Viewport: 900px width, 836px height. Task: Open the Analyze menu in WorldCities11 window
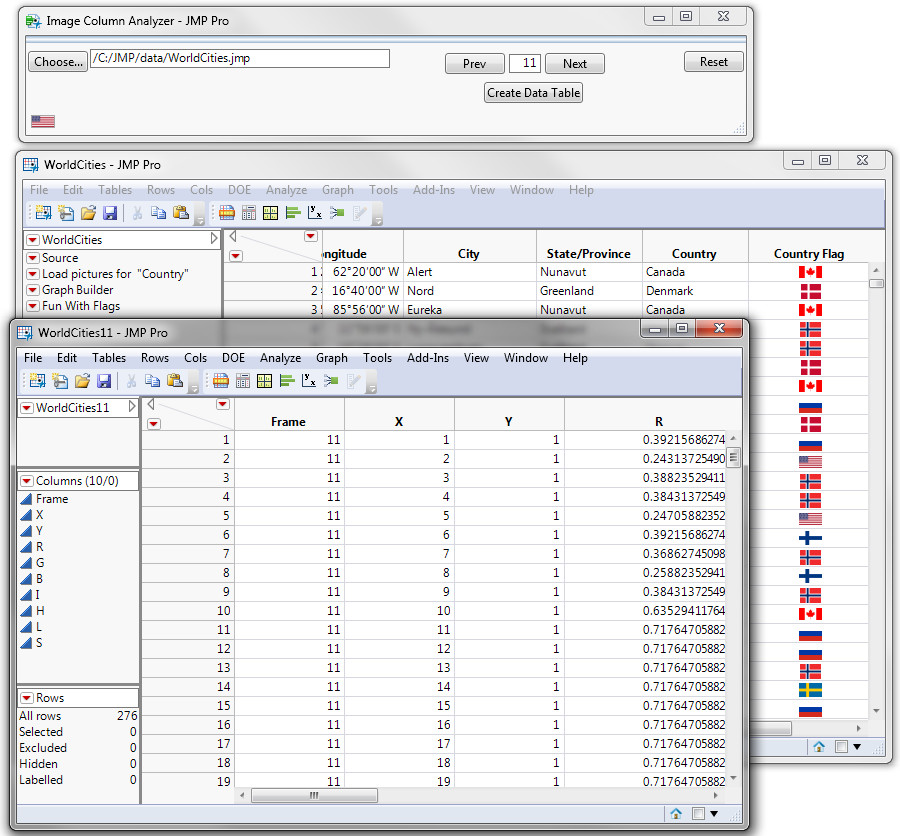click(280, 358)
